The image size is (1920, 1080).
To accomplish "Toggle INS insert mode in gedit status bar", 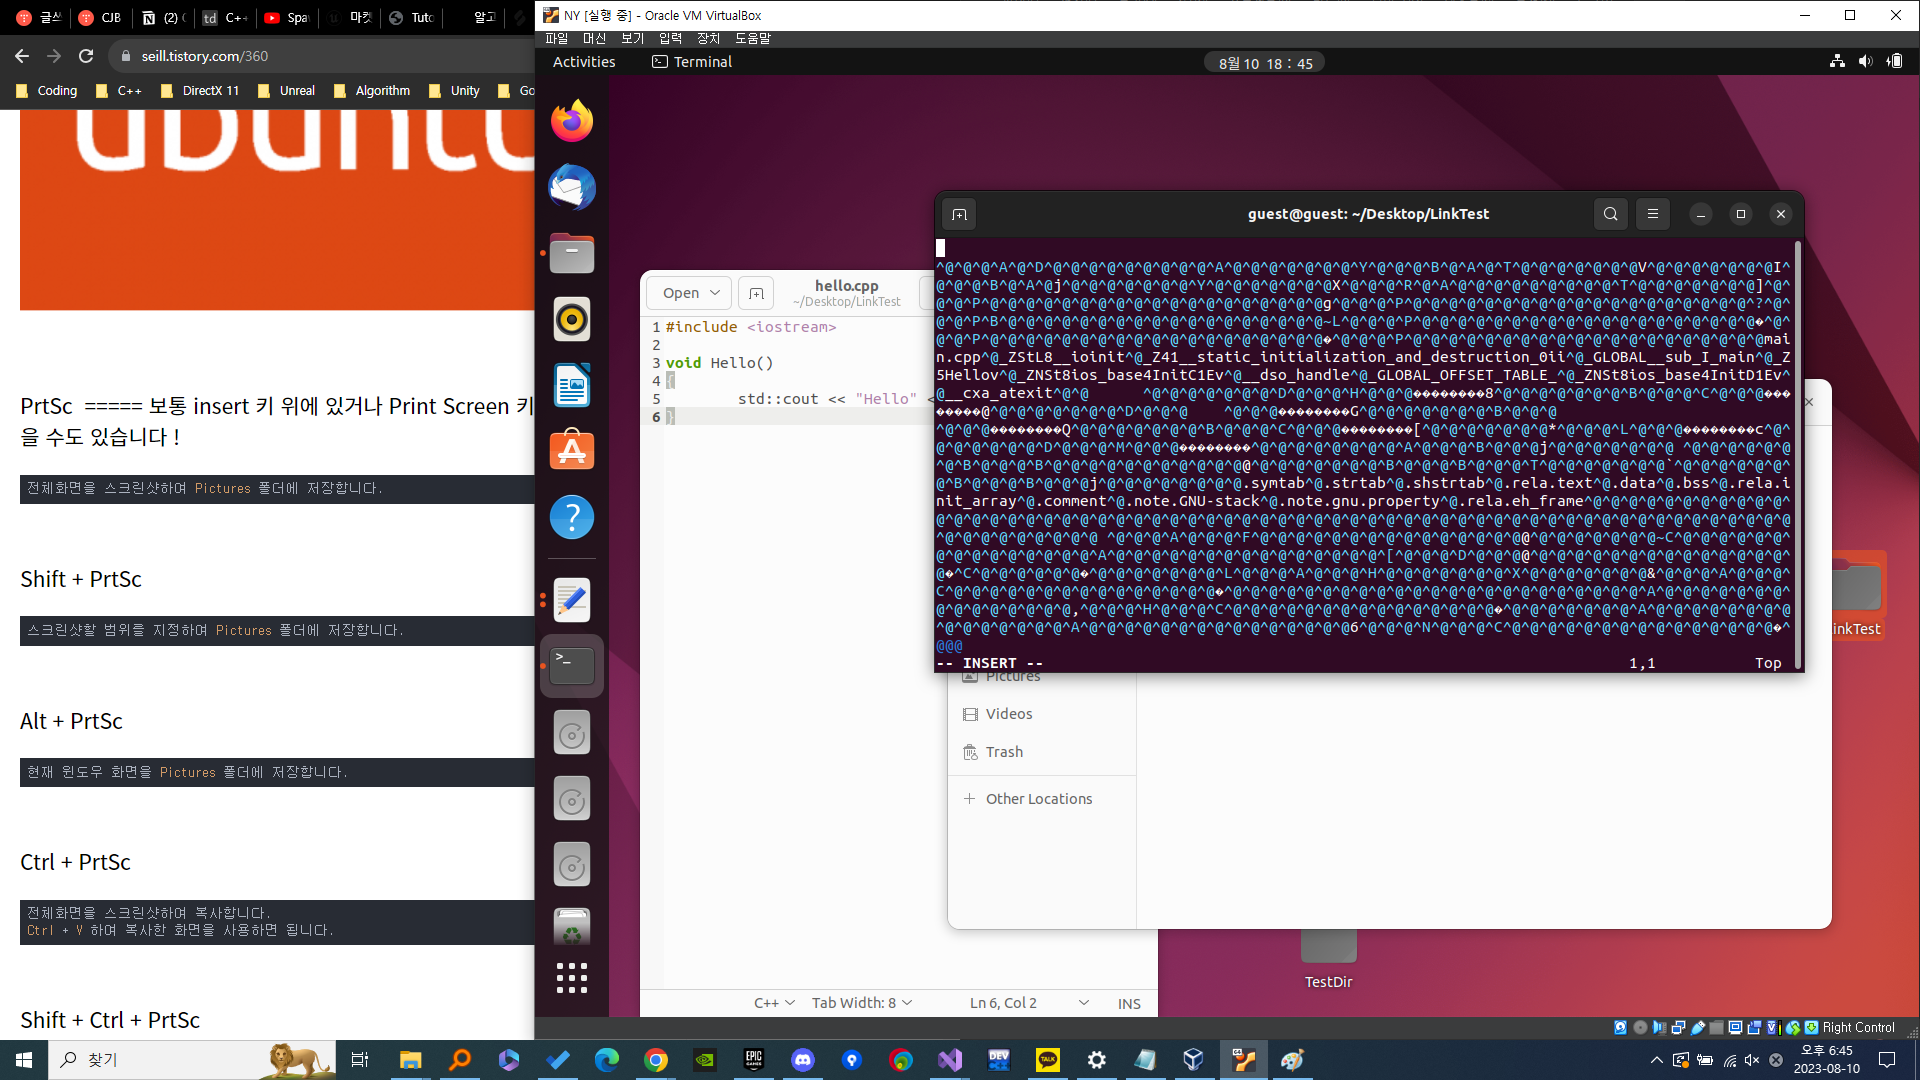I will [1129, 1004].
